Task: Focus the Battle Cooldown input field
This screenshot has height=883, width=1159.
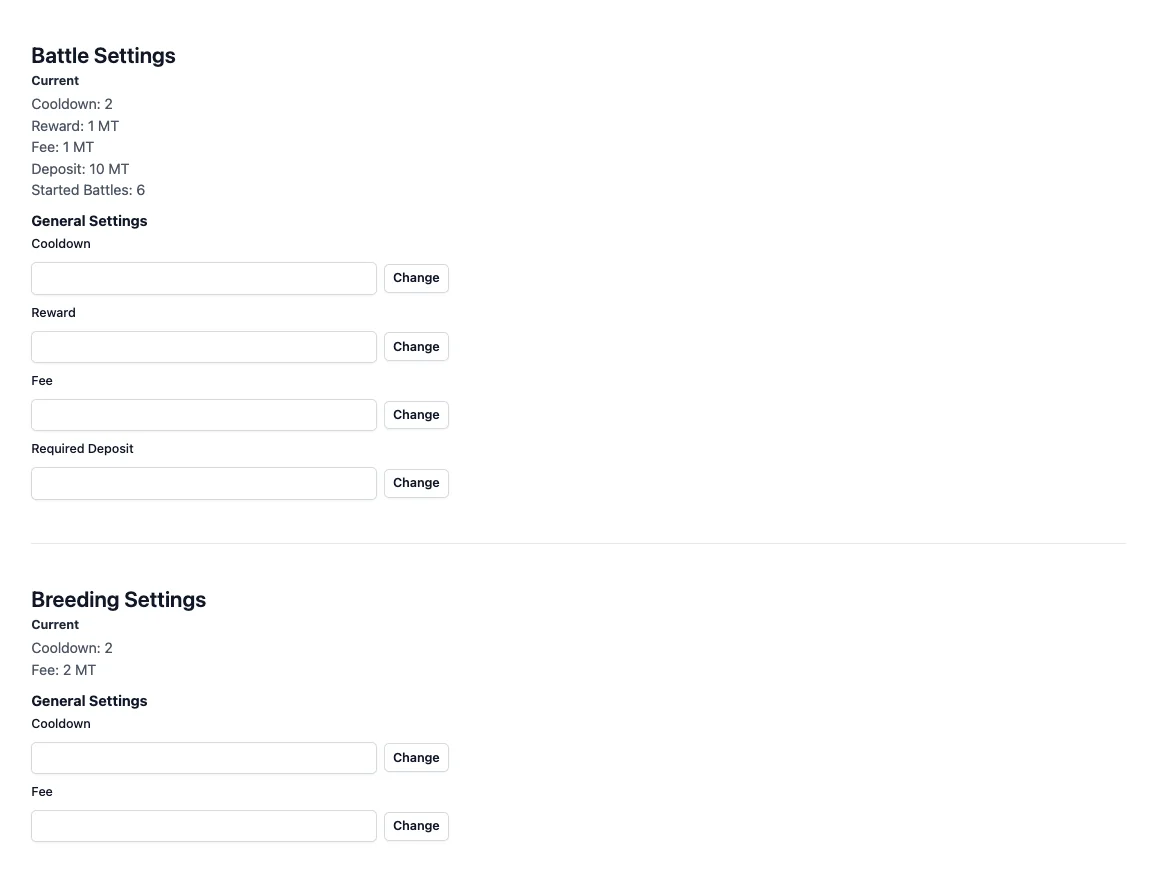Action: (x=204, y=278)
